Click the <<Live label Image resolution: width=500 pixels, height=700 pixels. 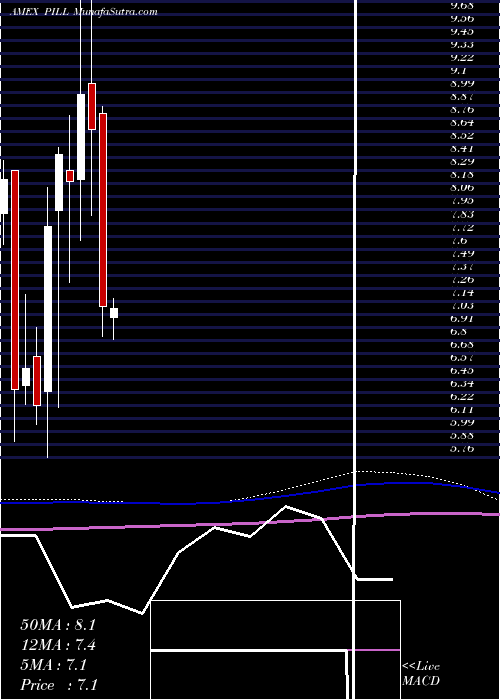(x=421, y=667)
